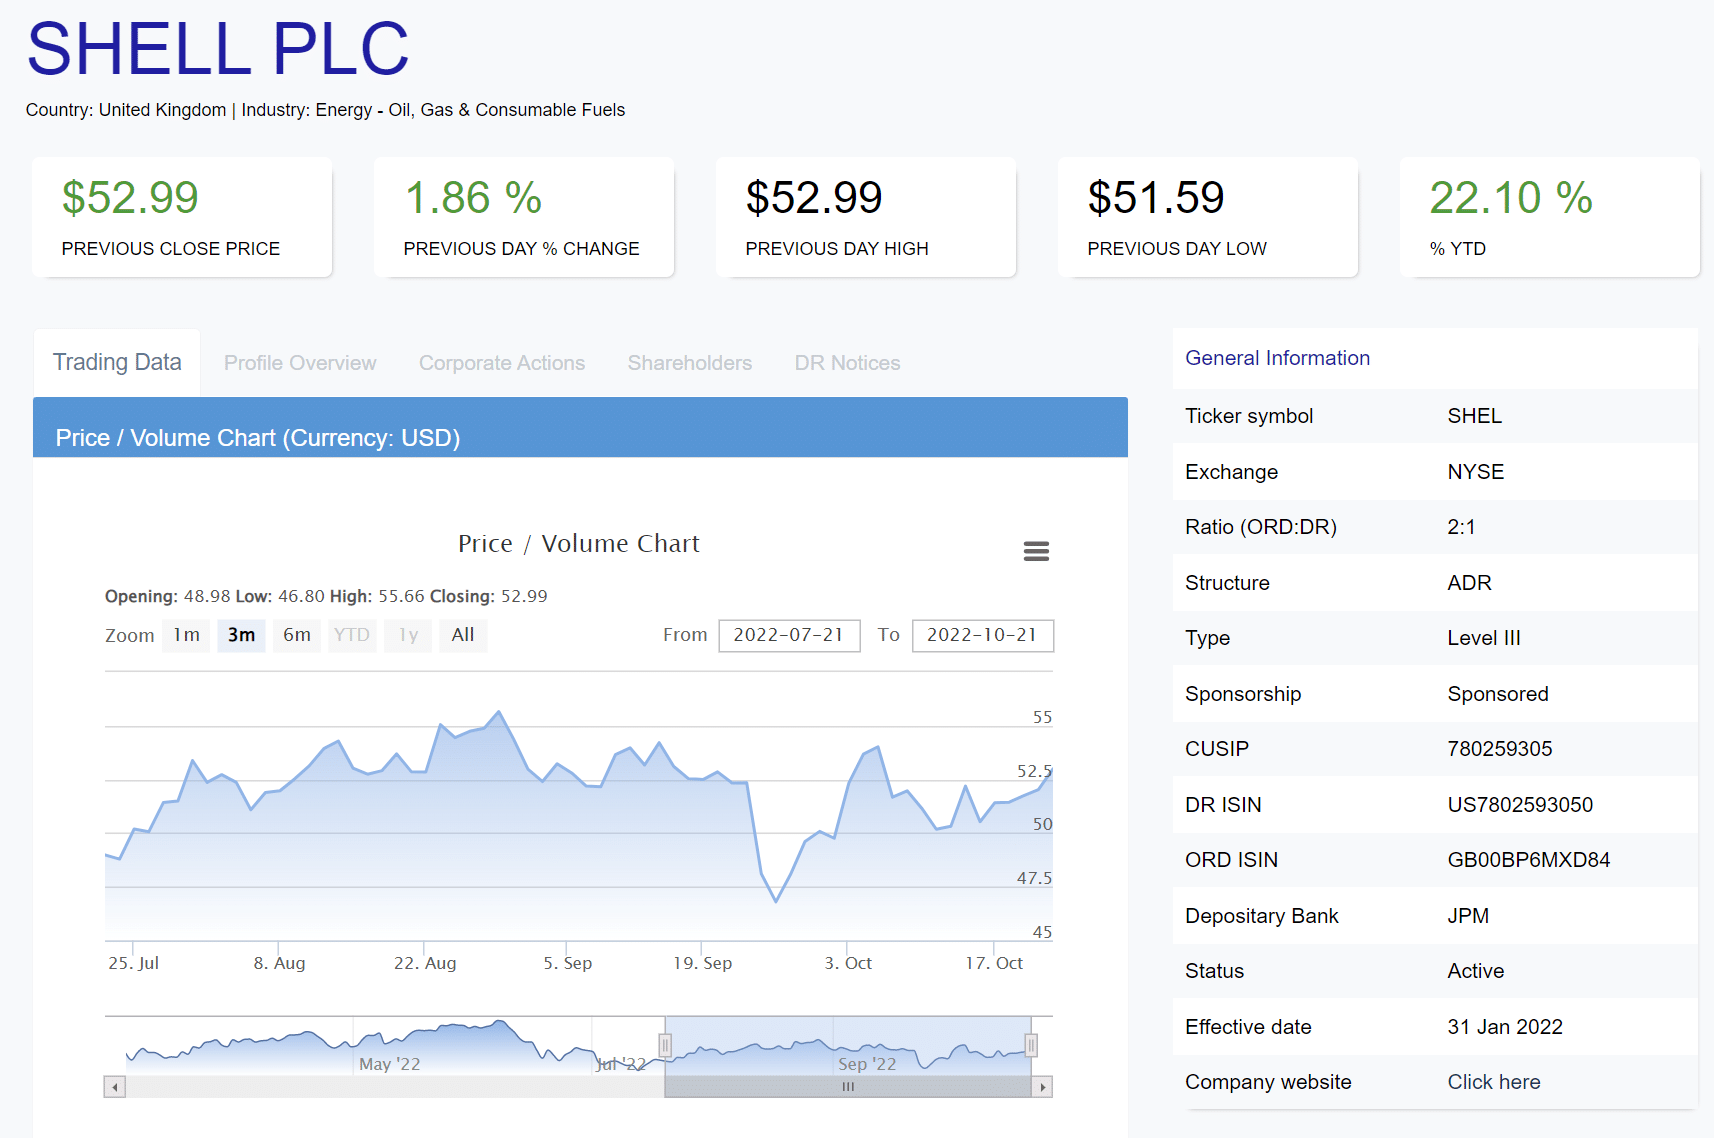View the Shareholders tab
The height and width of the screenshot is (1138, 1714).
pyautogui.click(x=689, y=362)
